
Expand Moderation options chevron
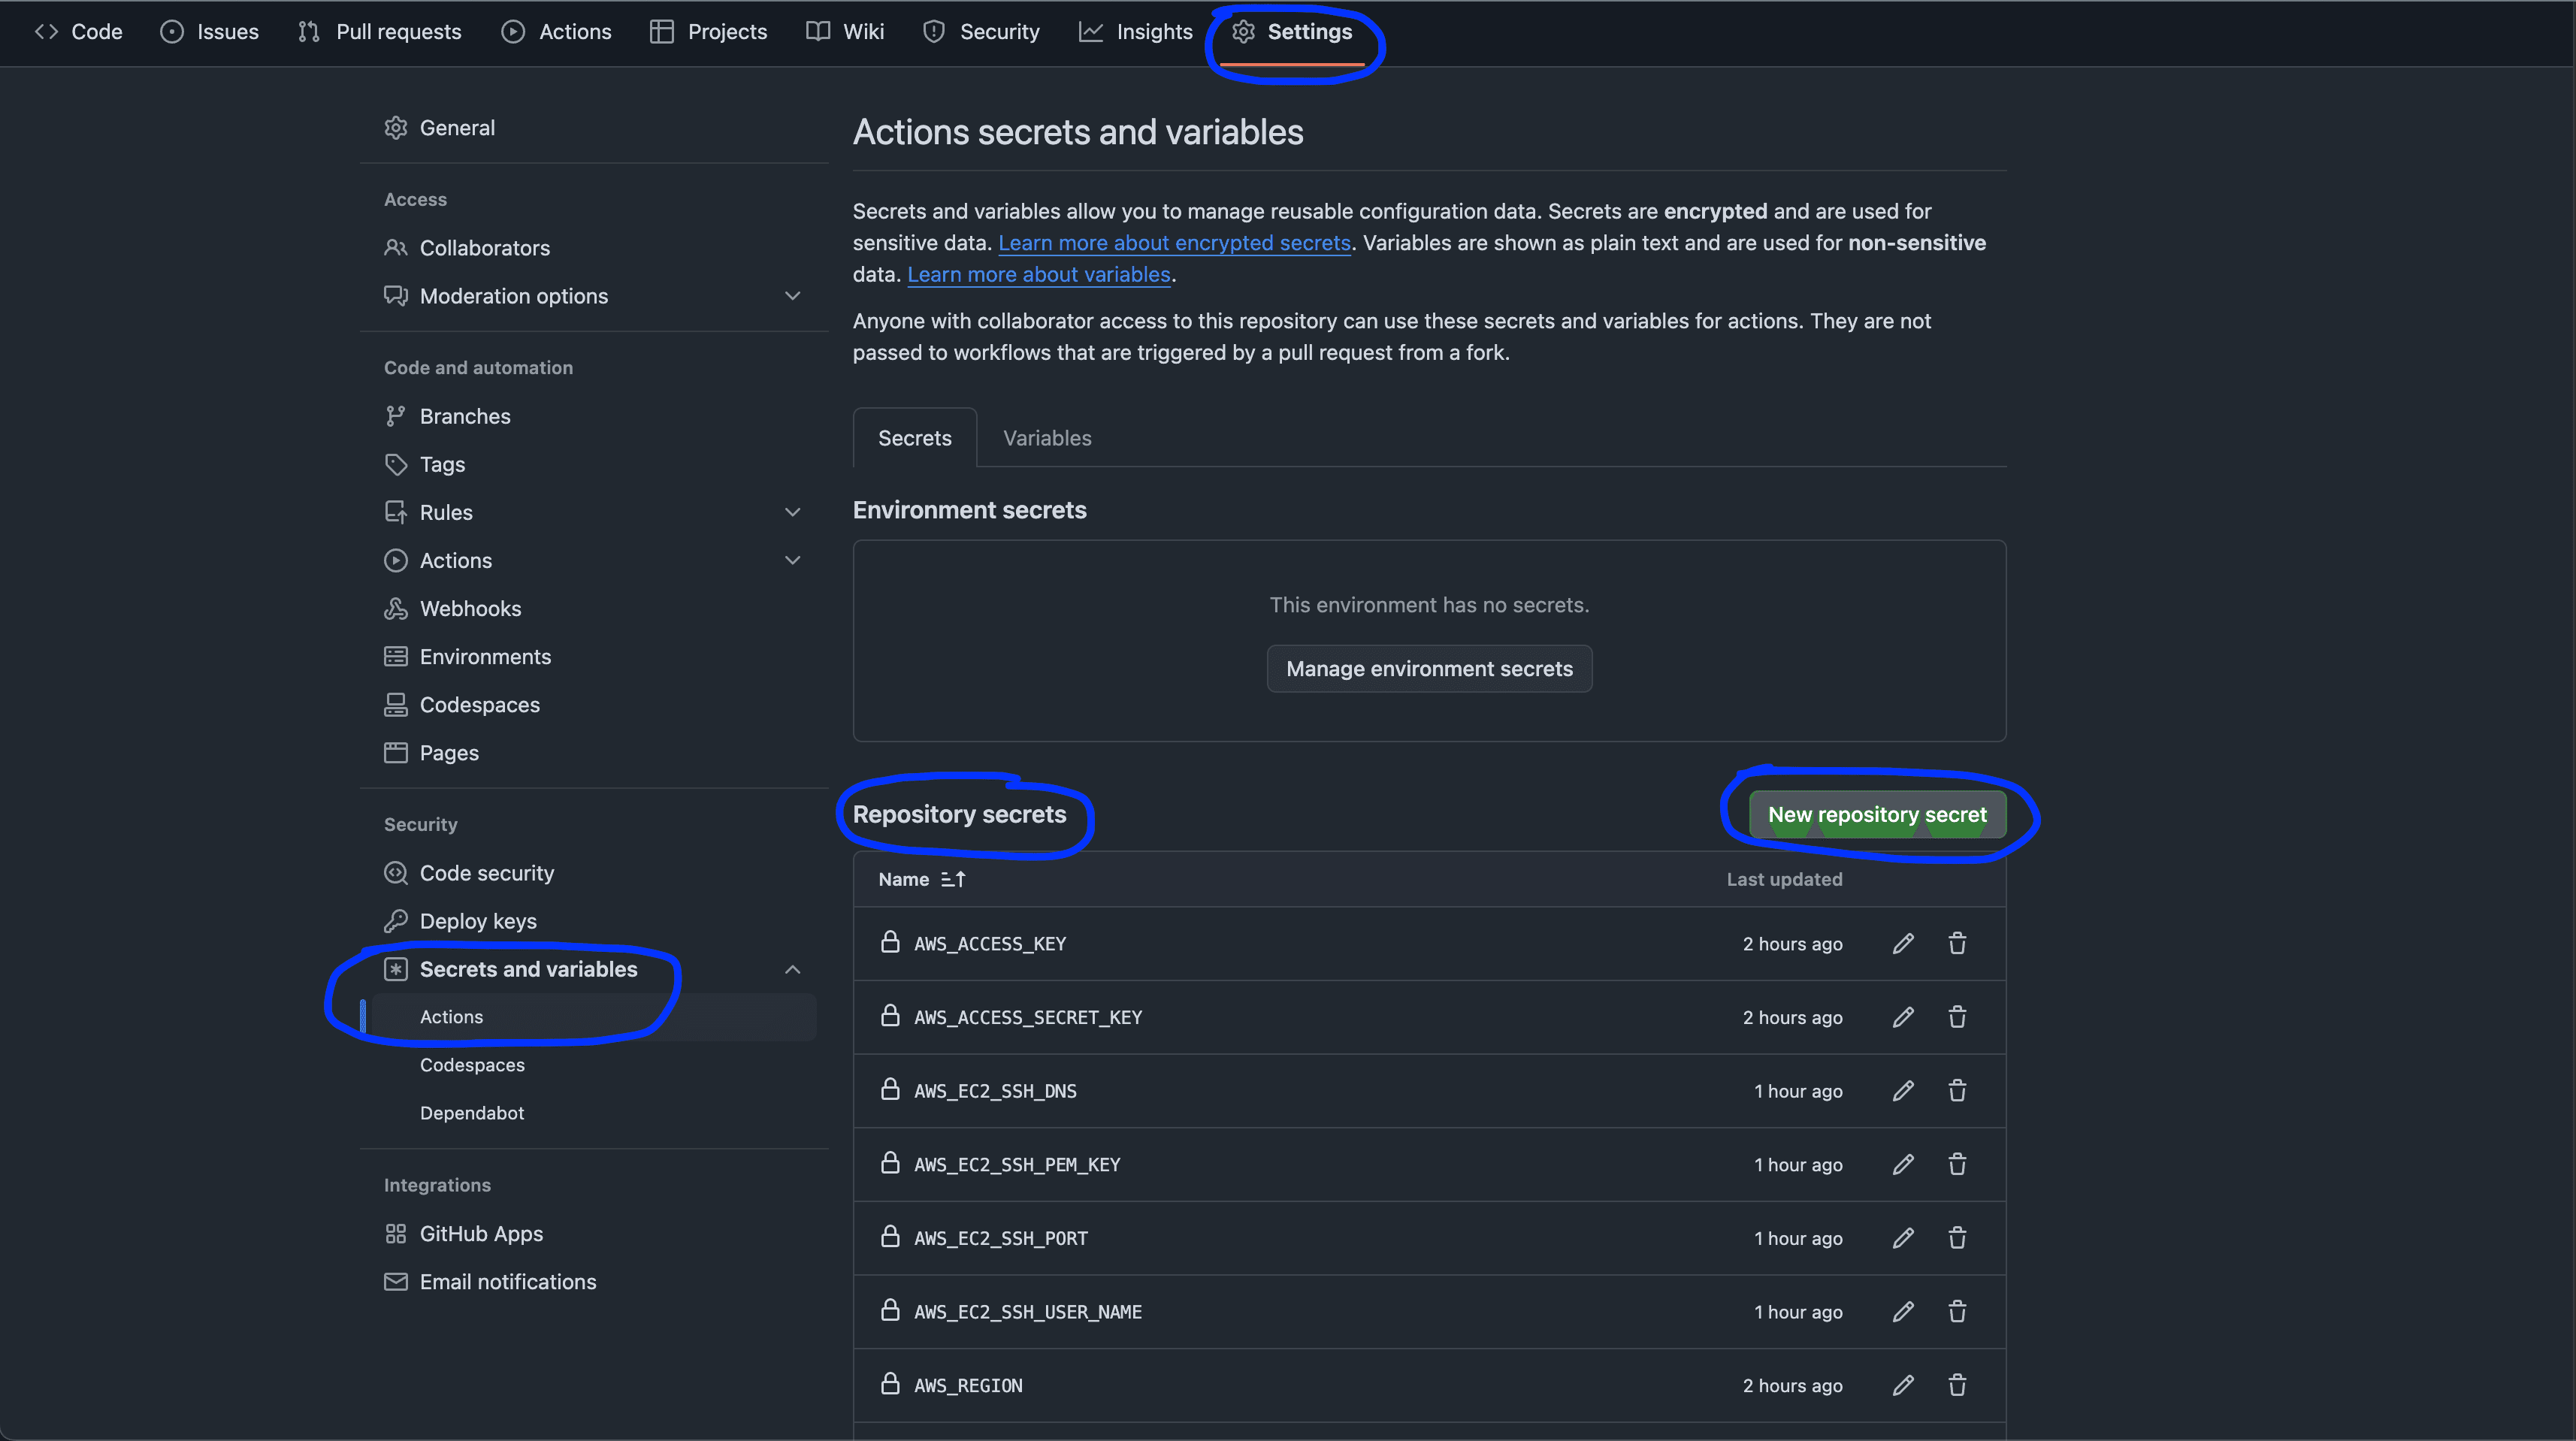pos(793,296)
